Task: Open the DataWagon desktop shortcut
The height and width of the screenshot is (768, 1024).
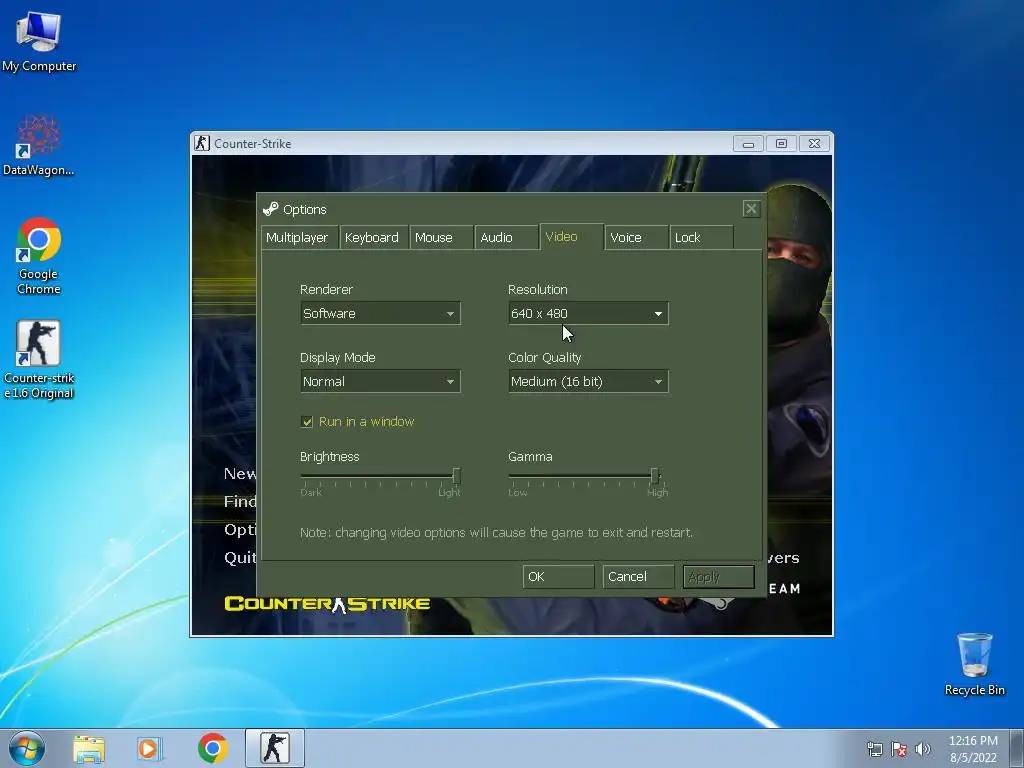Action: coord(39,145)
